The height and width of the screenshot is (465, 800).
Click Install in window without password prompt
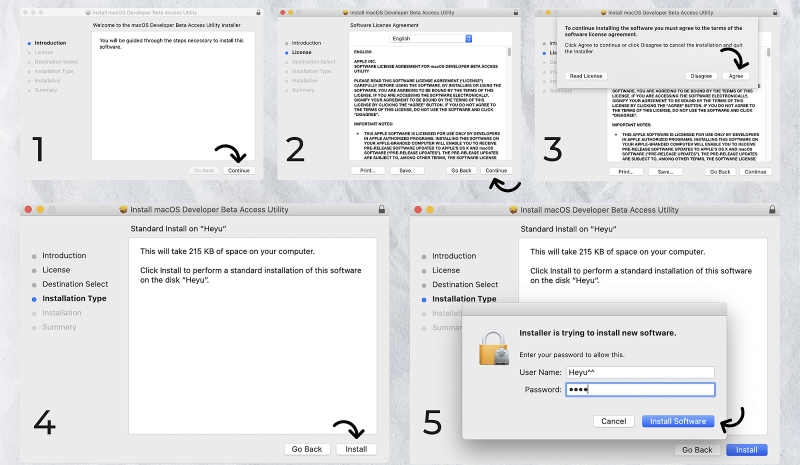tap(356, 449)
